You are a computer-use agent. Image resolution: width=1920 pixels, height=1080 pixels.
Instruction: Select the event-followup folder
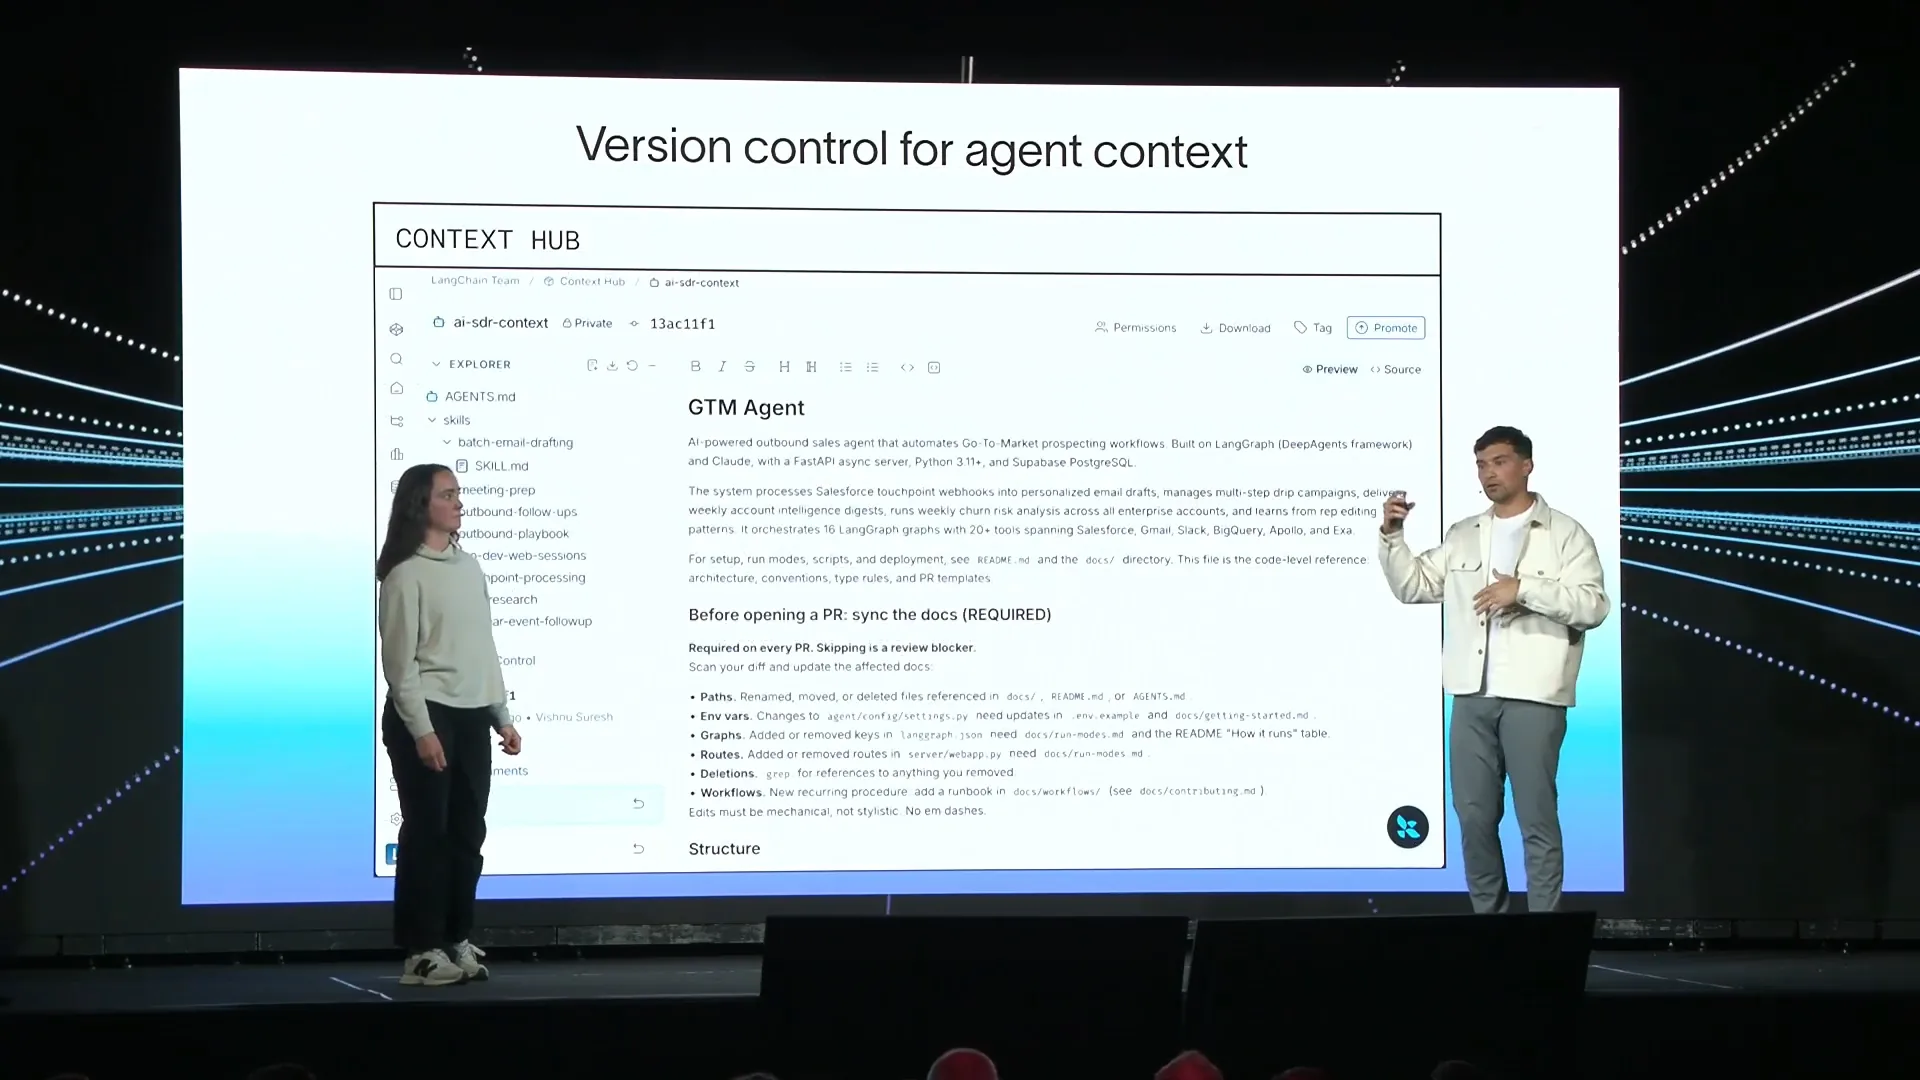540,621
